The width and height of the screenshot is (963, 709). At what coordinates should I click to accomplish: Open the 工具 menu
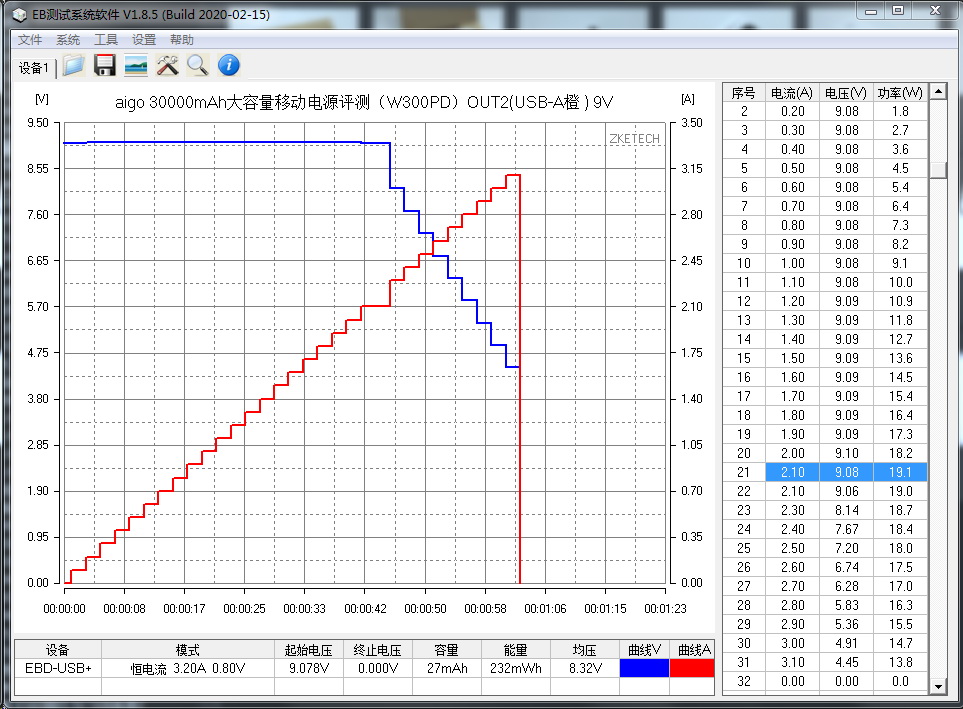pyautogui.click(x=106, y=40)
